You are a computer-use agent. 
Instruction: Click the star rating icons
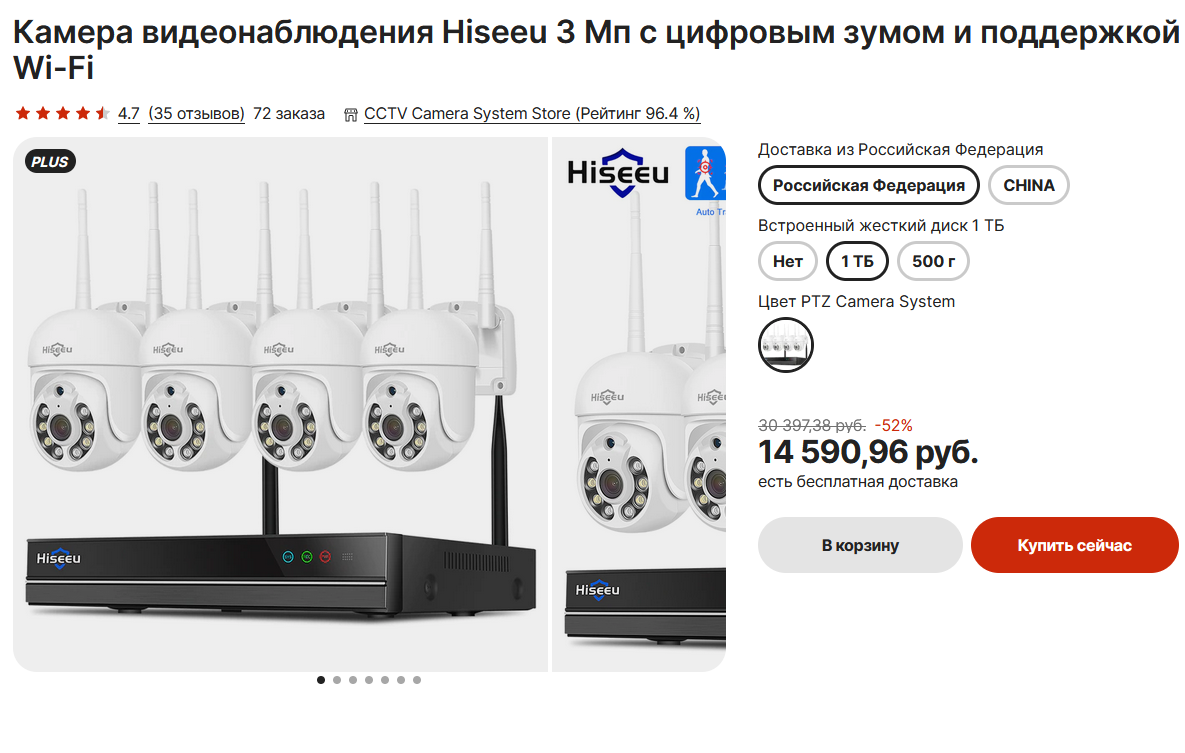[63, 113]
